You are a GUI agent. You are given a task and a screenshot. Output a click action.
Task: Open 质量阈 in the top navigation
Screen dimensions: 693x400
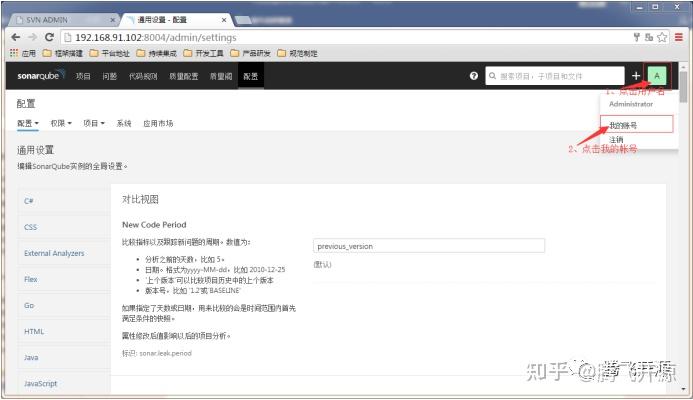[x=221, y=76]
